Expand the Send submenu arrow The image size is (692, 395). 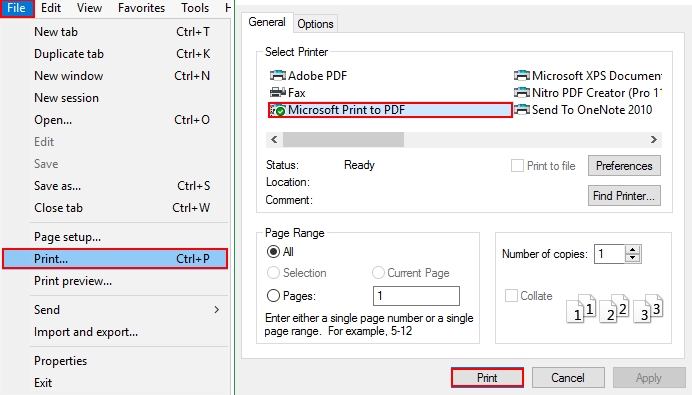[x=216, y=310]
